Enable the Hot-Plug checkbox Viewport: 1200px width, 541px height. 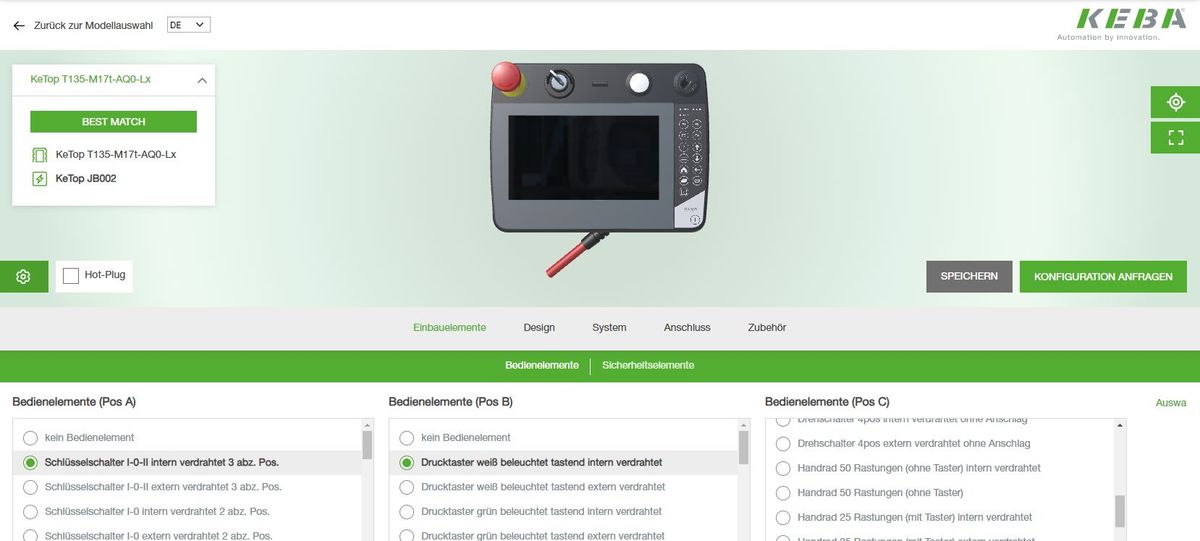tap(71, 275)
